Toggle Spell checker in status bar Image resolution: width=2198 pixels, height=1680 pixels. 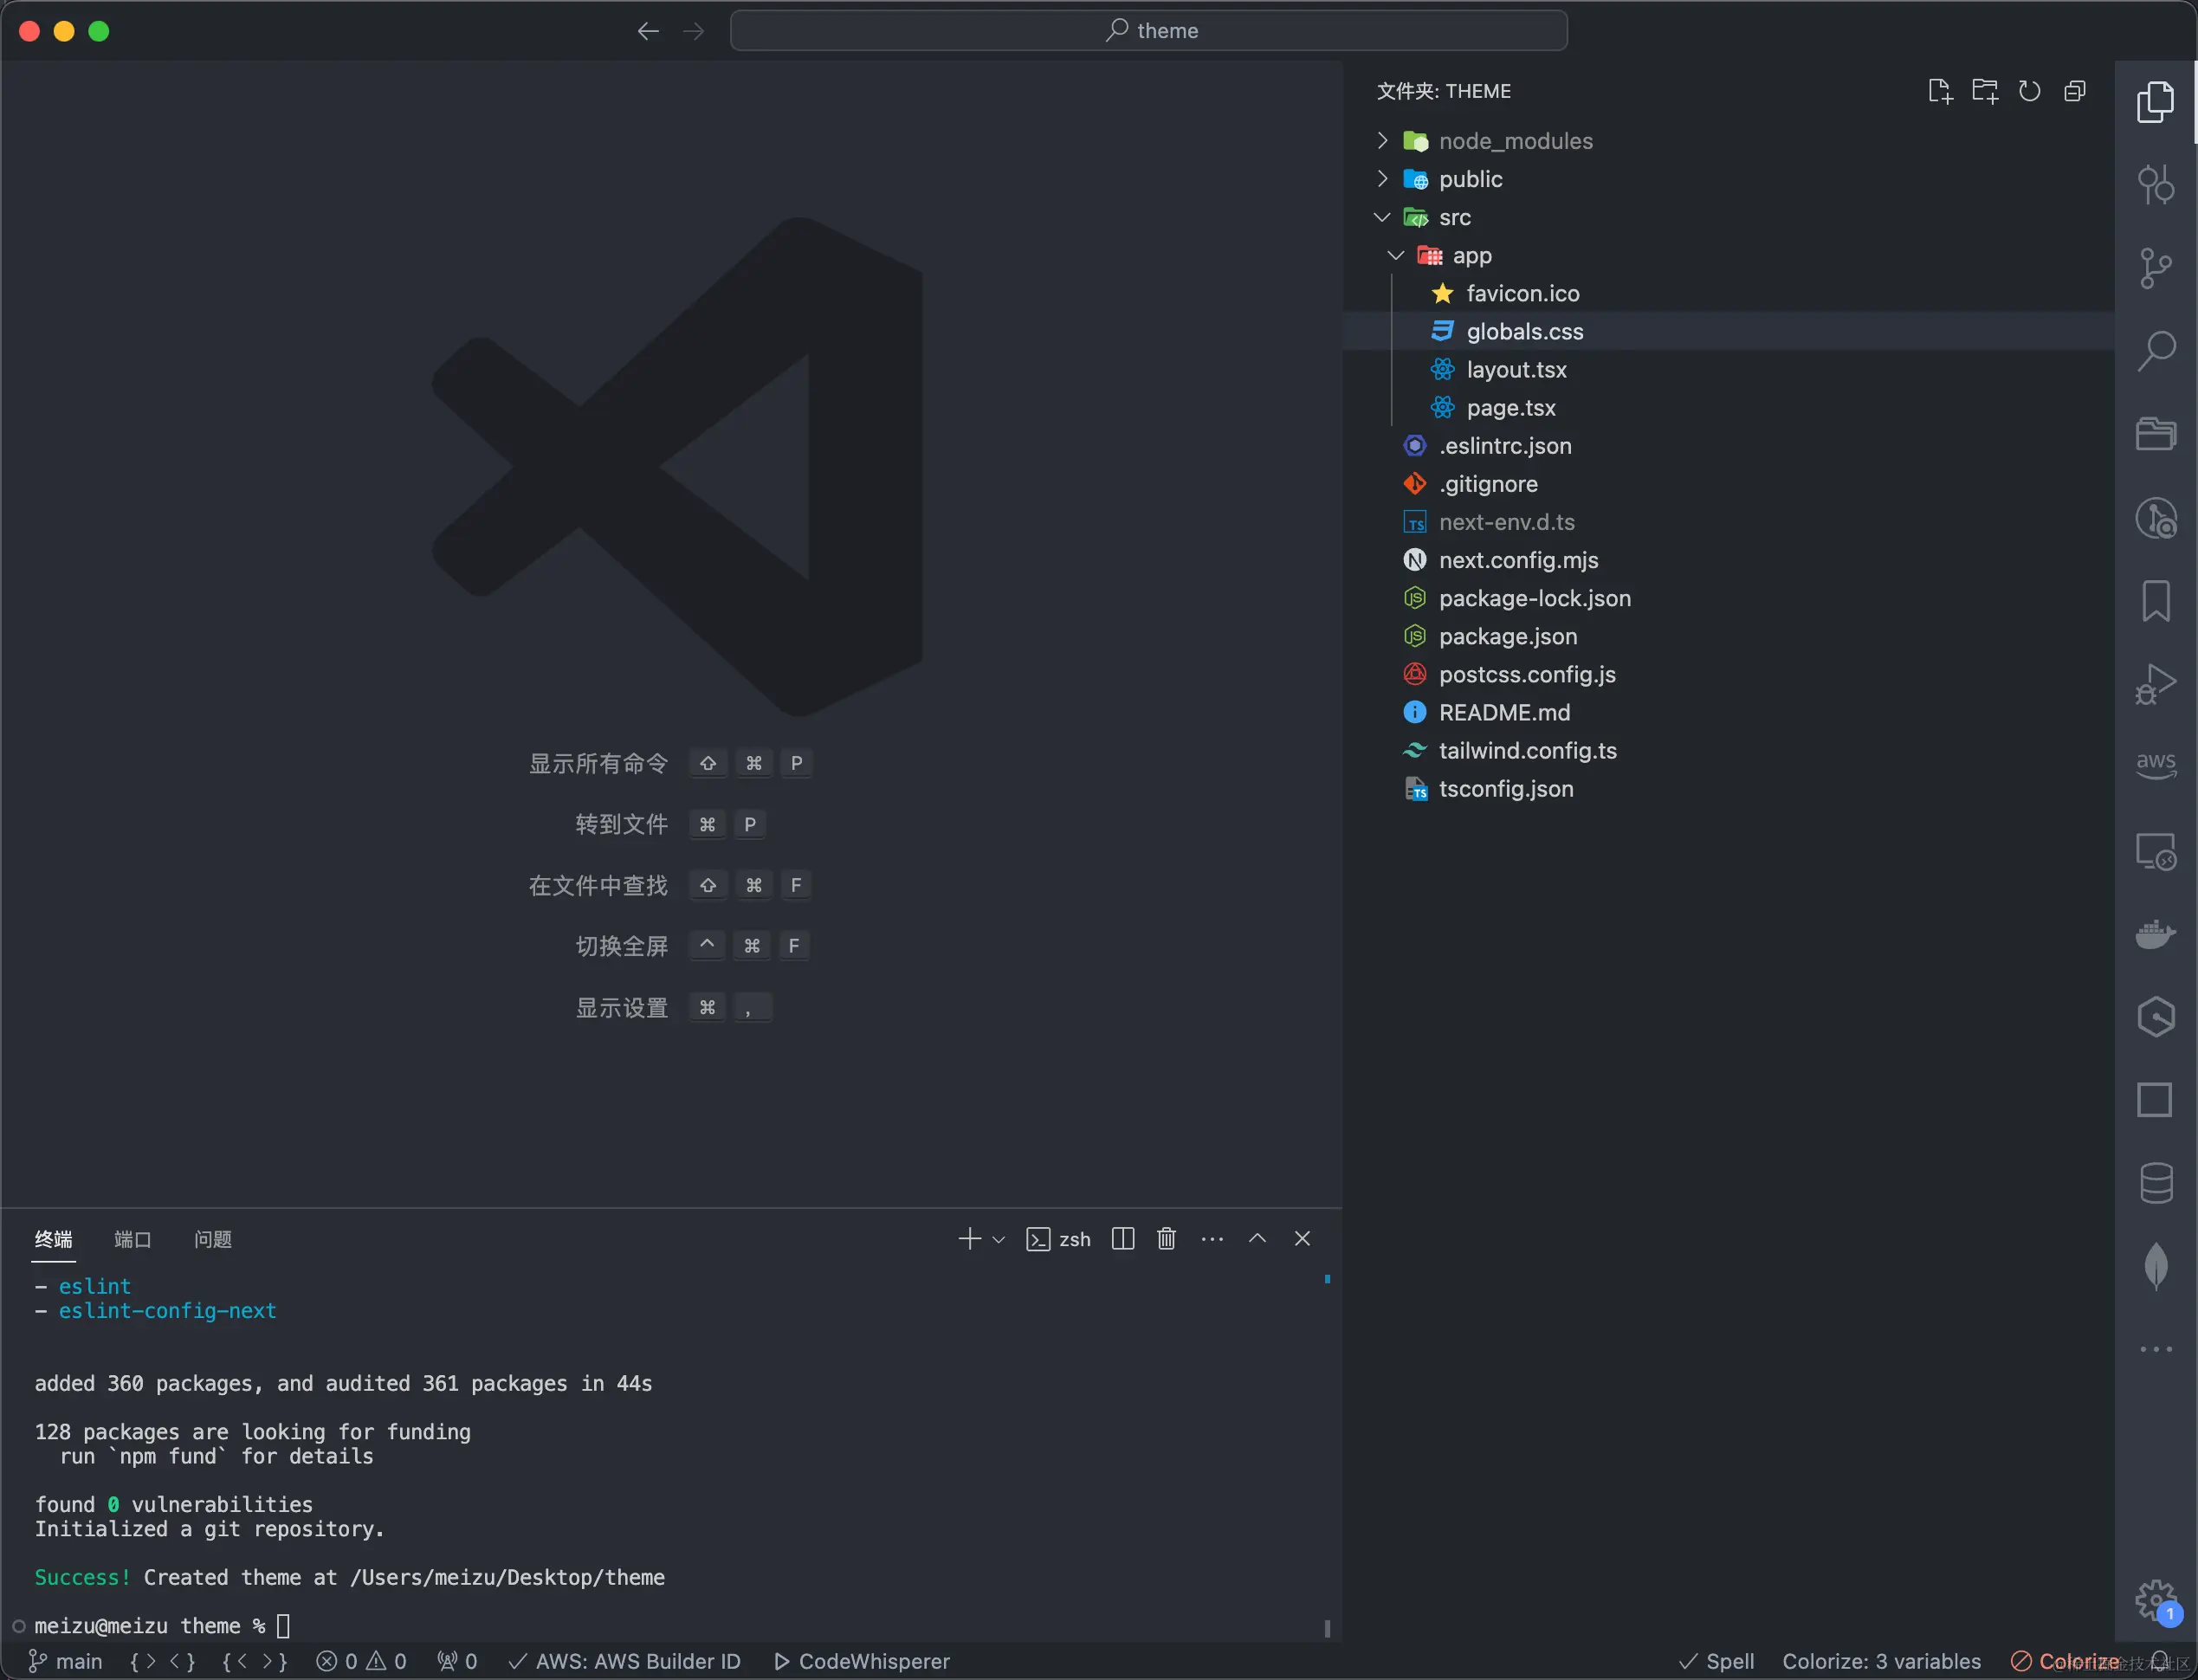(x=1716, y=1661)
